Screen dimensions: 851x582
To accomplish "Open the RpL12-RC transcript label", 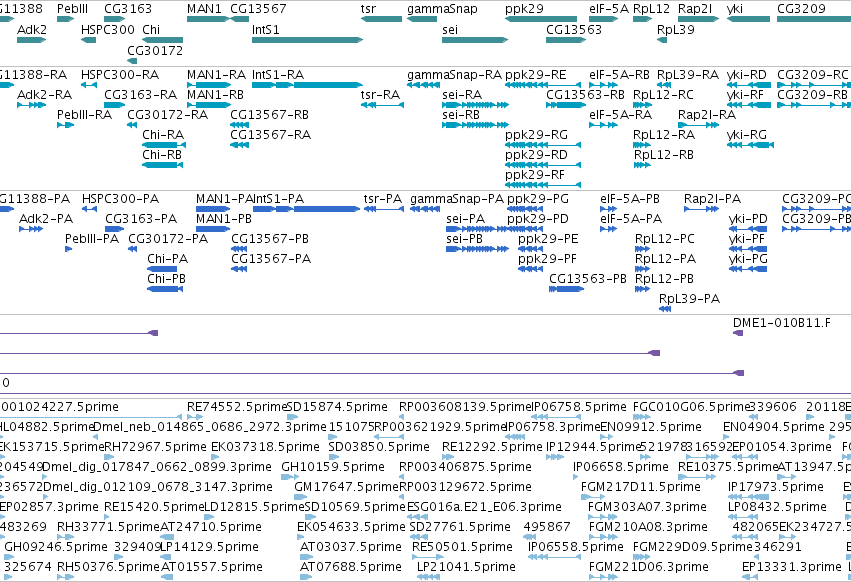I will point(663,94).
